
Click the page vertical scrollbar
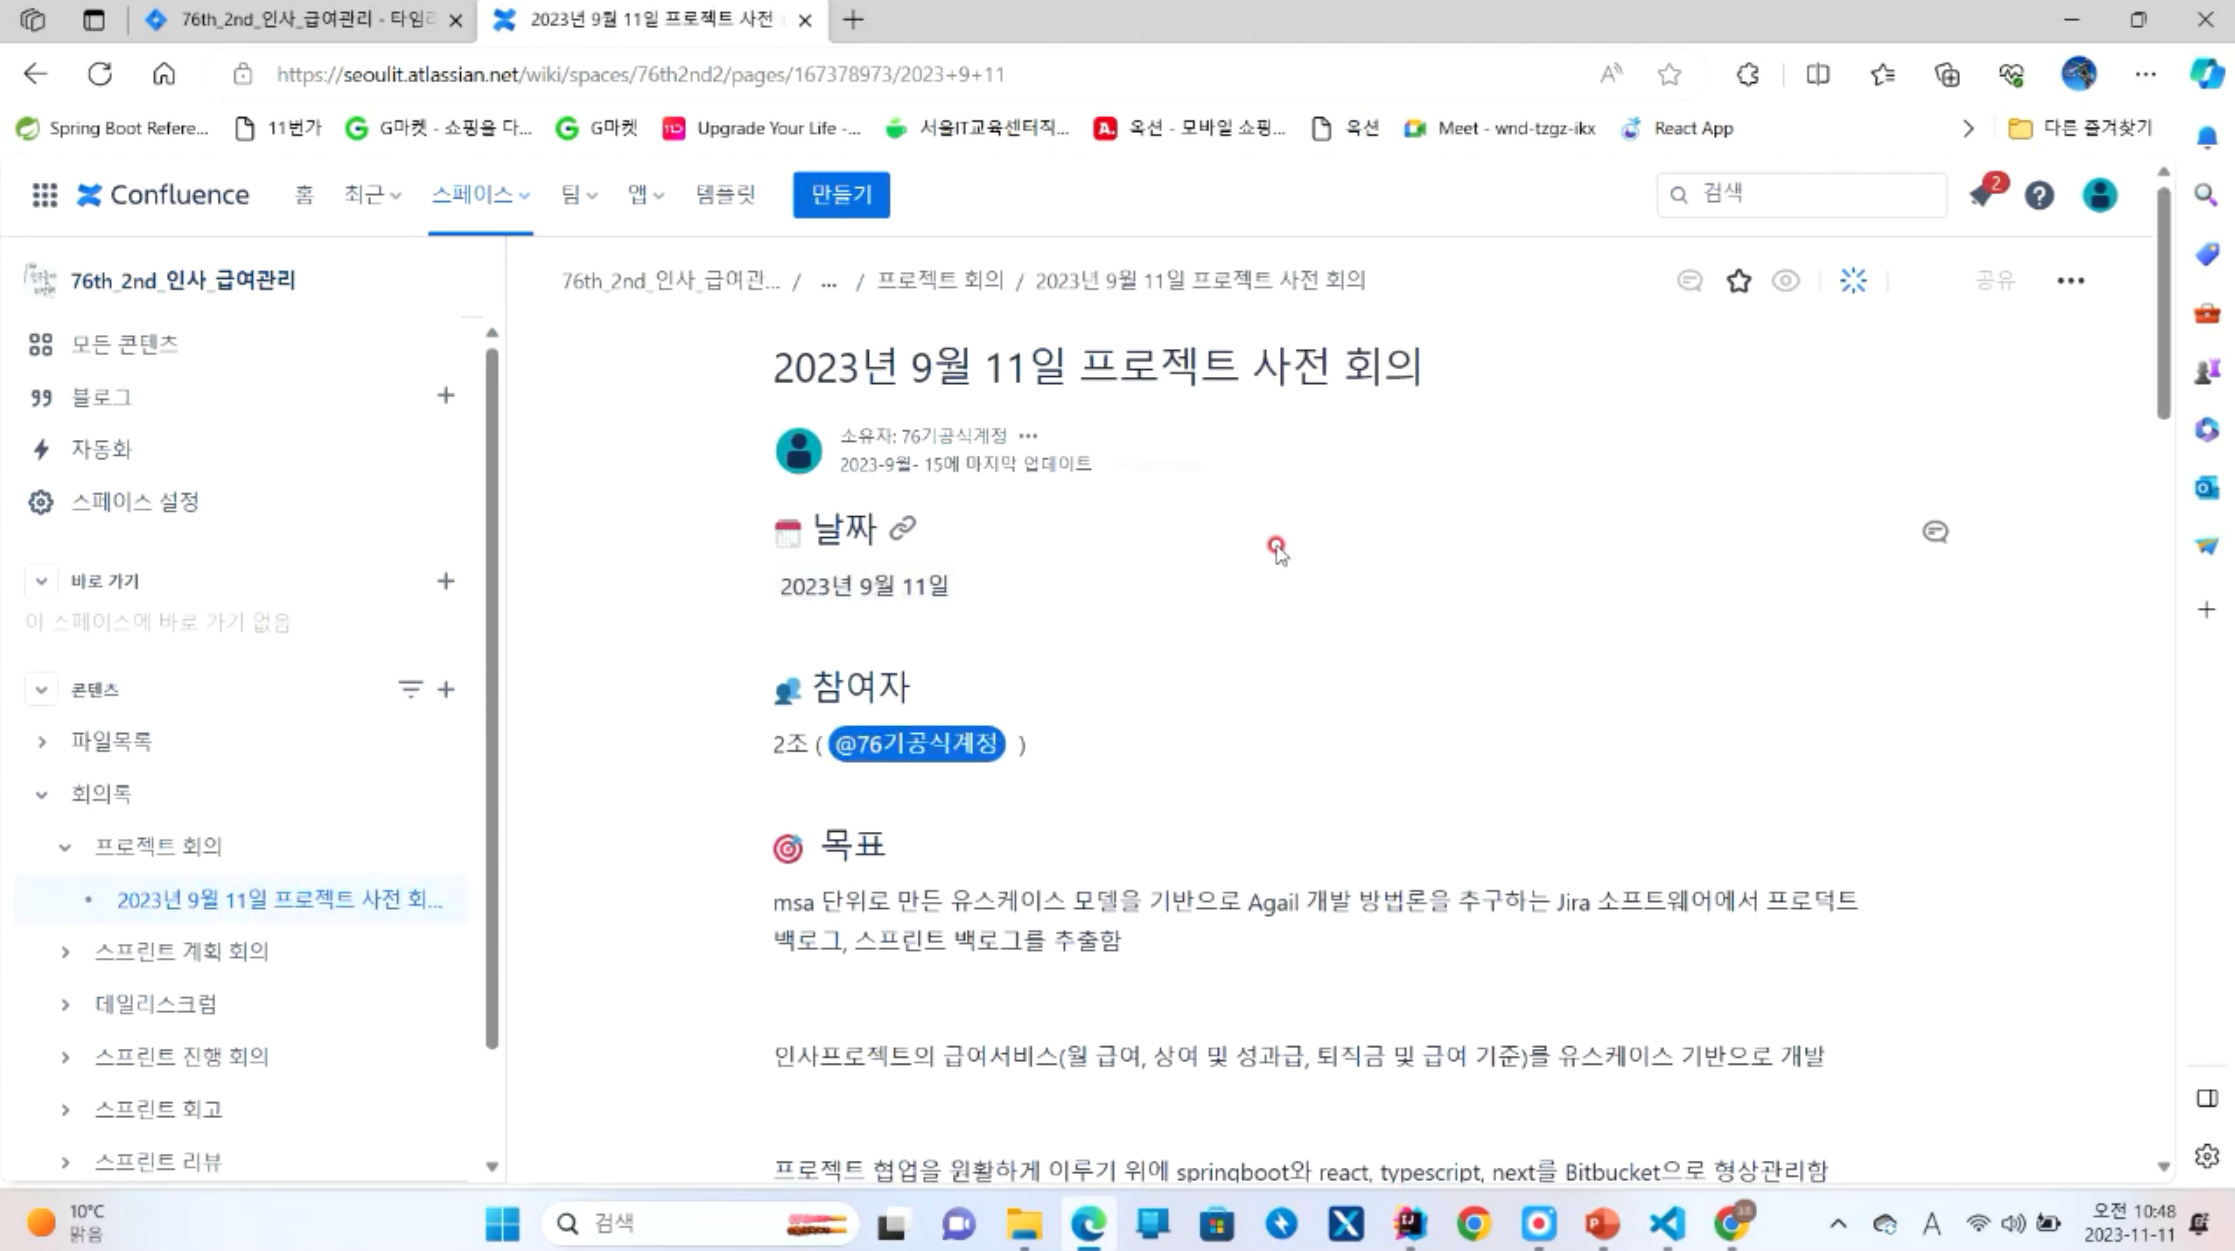pyautogui.click(x=2163, y=304)
